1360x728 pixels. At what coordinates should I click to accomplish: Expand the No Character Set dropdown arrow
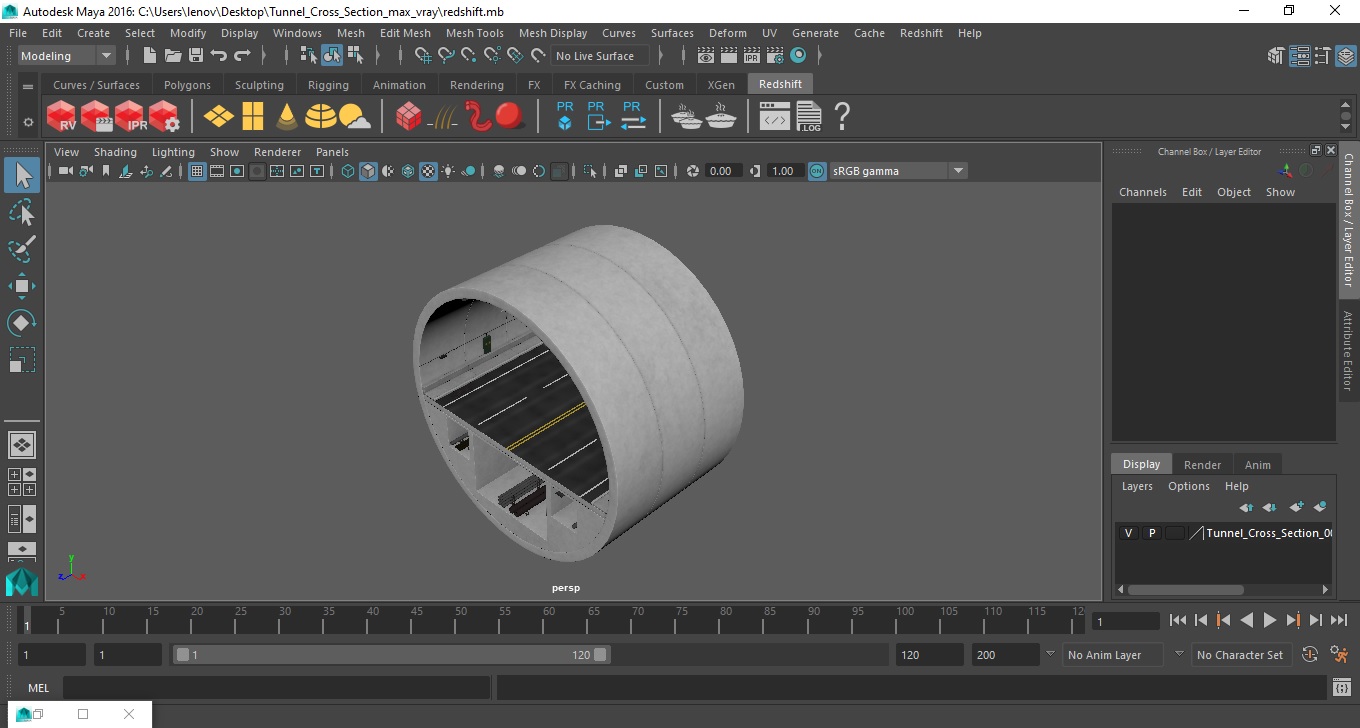1179,654
